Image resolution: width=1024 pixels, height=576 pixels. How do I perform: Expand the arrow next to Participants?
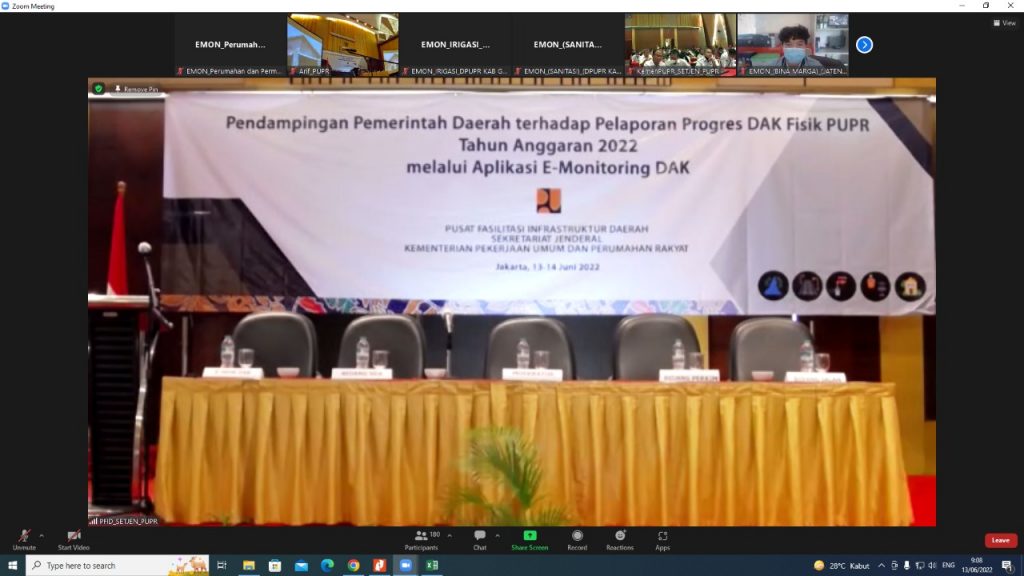pos(448,535)
